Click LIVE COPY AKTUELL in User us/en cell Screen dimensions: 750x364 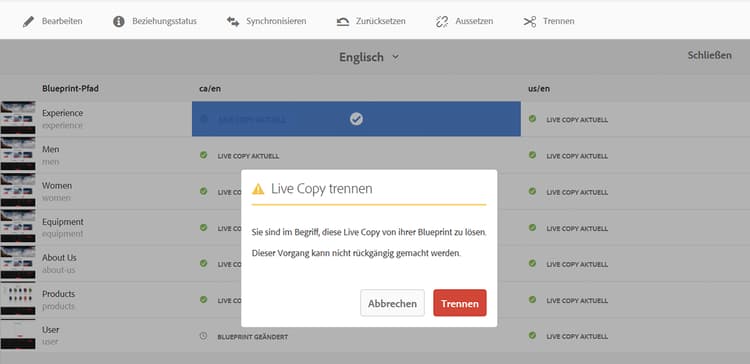577,337
